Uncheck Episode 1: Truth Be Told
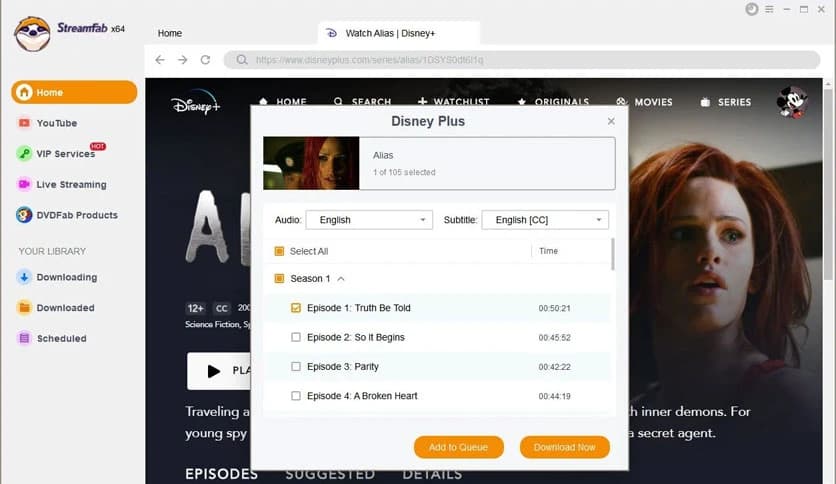 pos(296,308)
